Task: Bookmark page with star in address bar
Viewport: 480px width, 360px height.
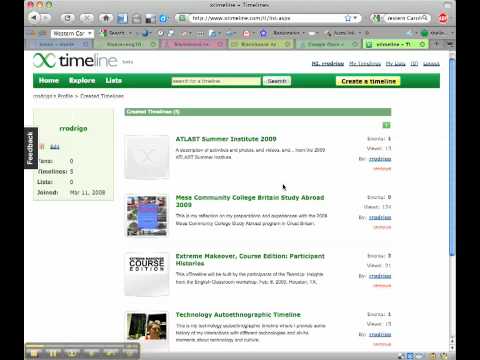Action: point(348,18)
